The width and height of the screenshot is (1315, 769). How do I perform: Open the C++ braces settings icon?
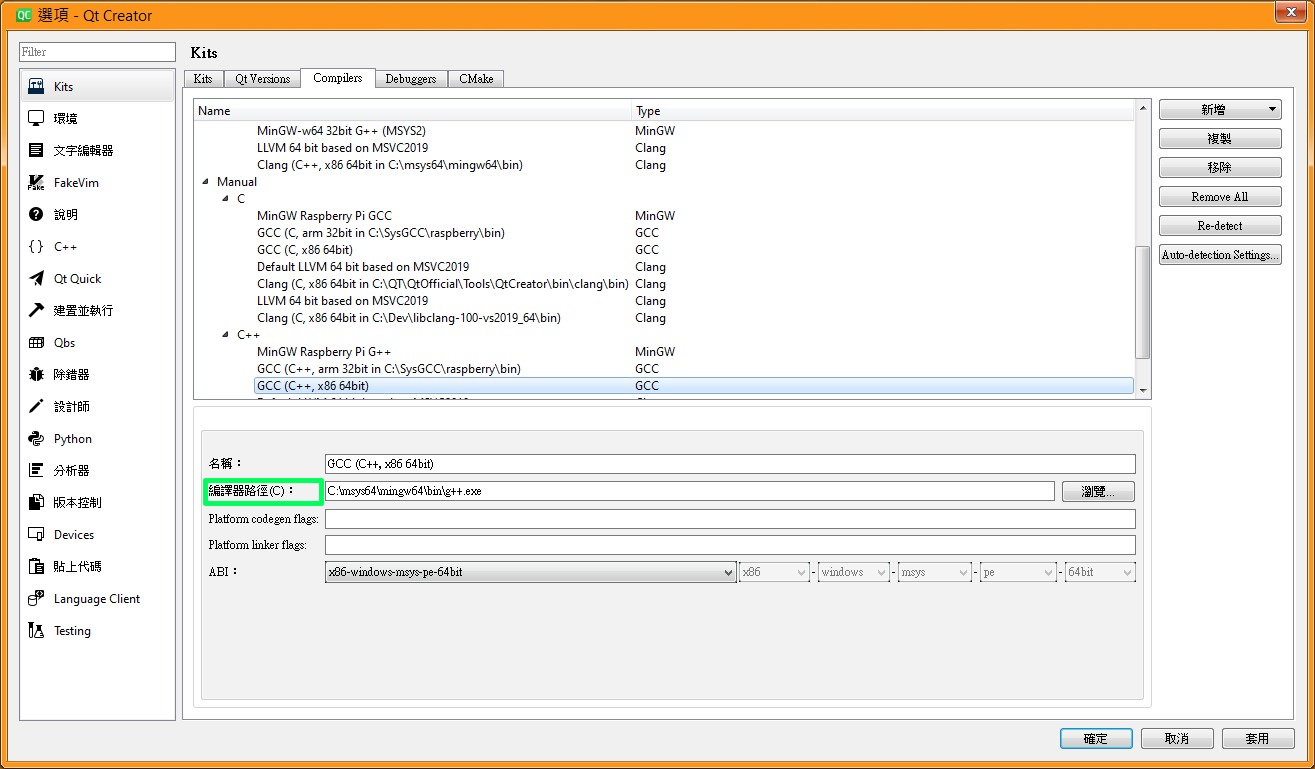[x=36, y=247]
